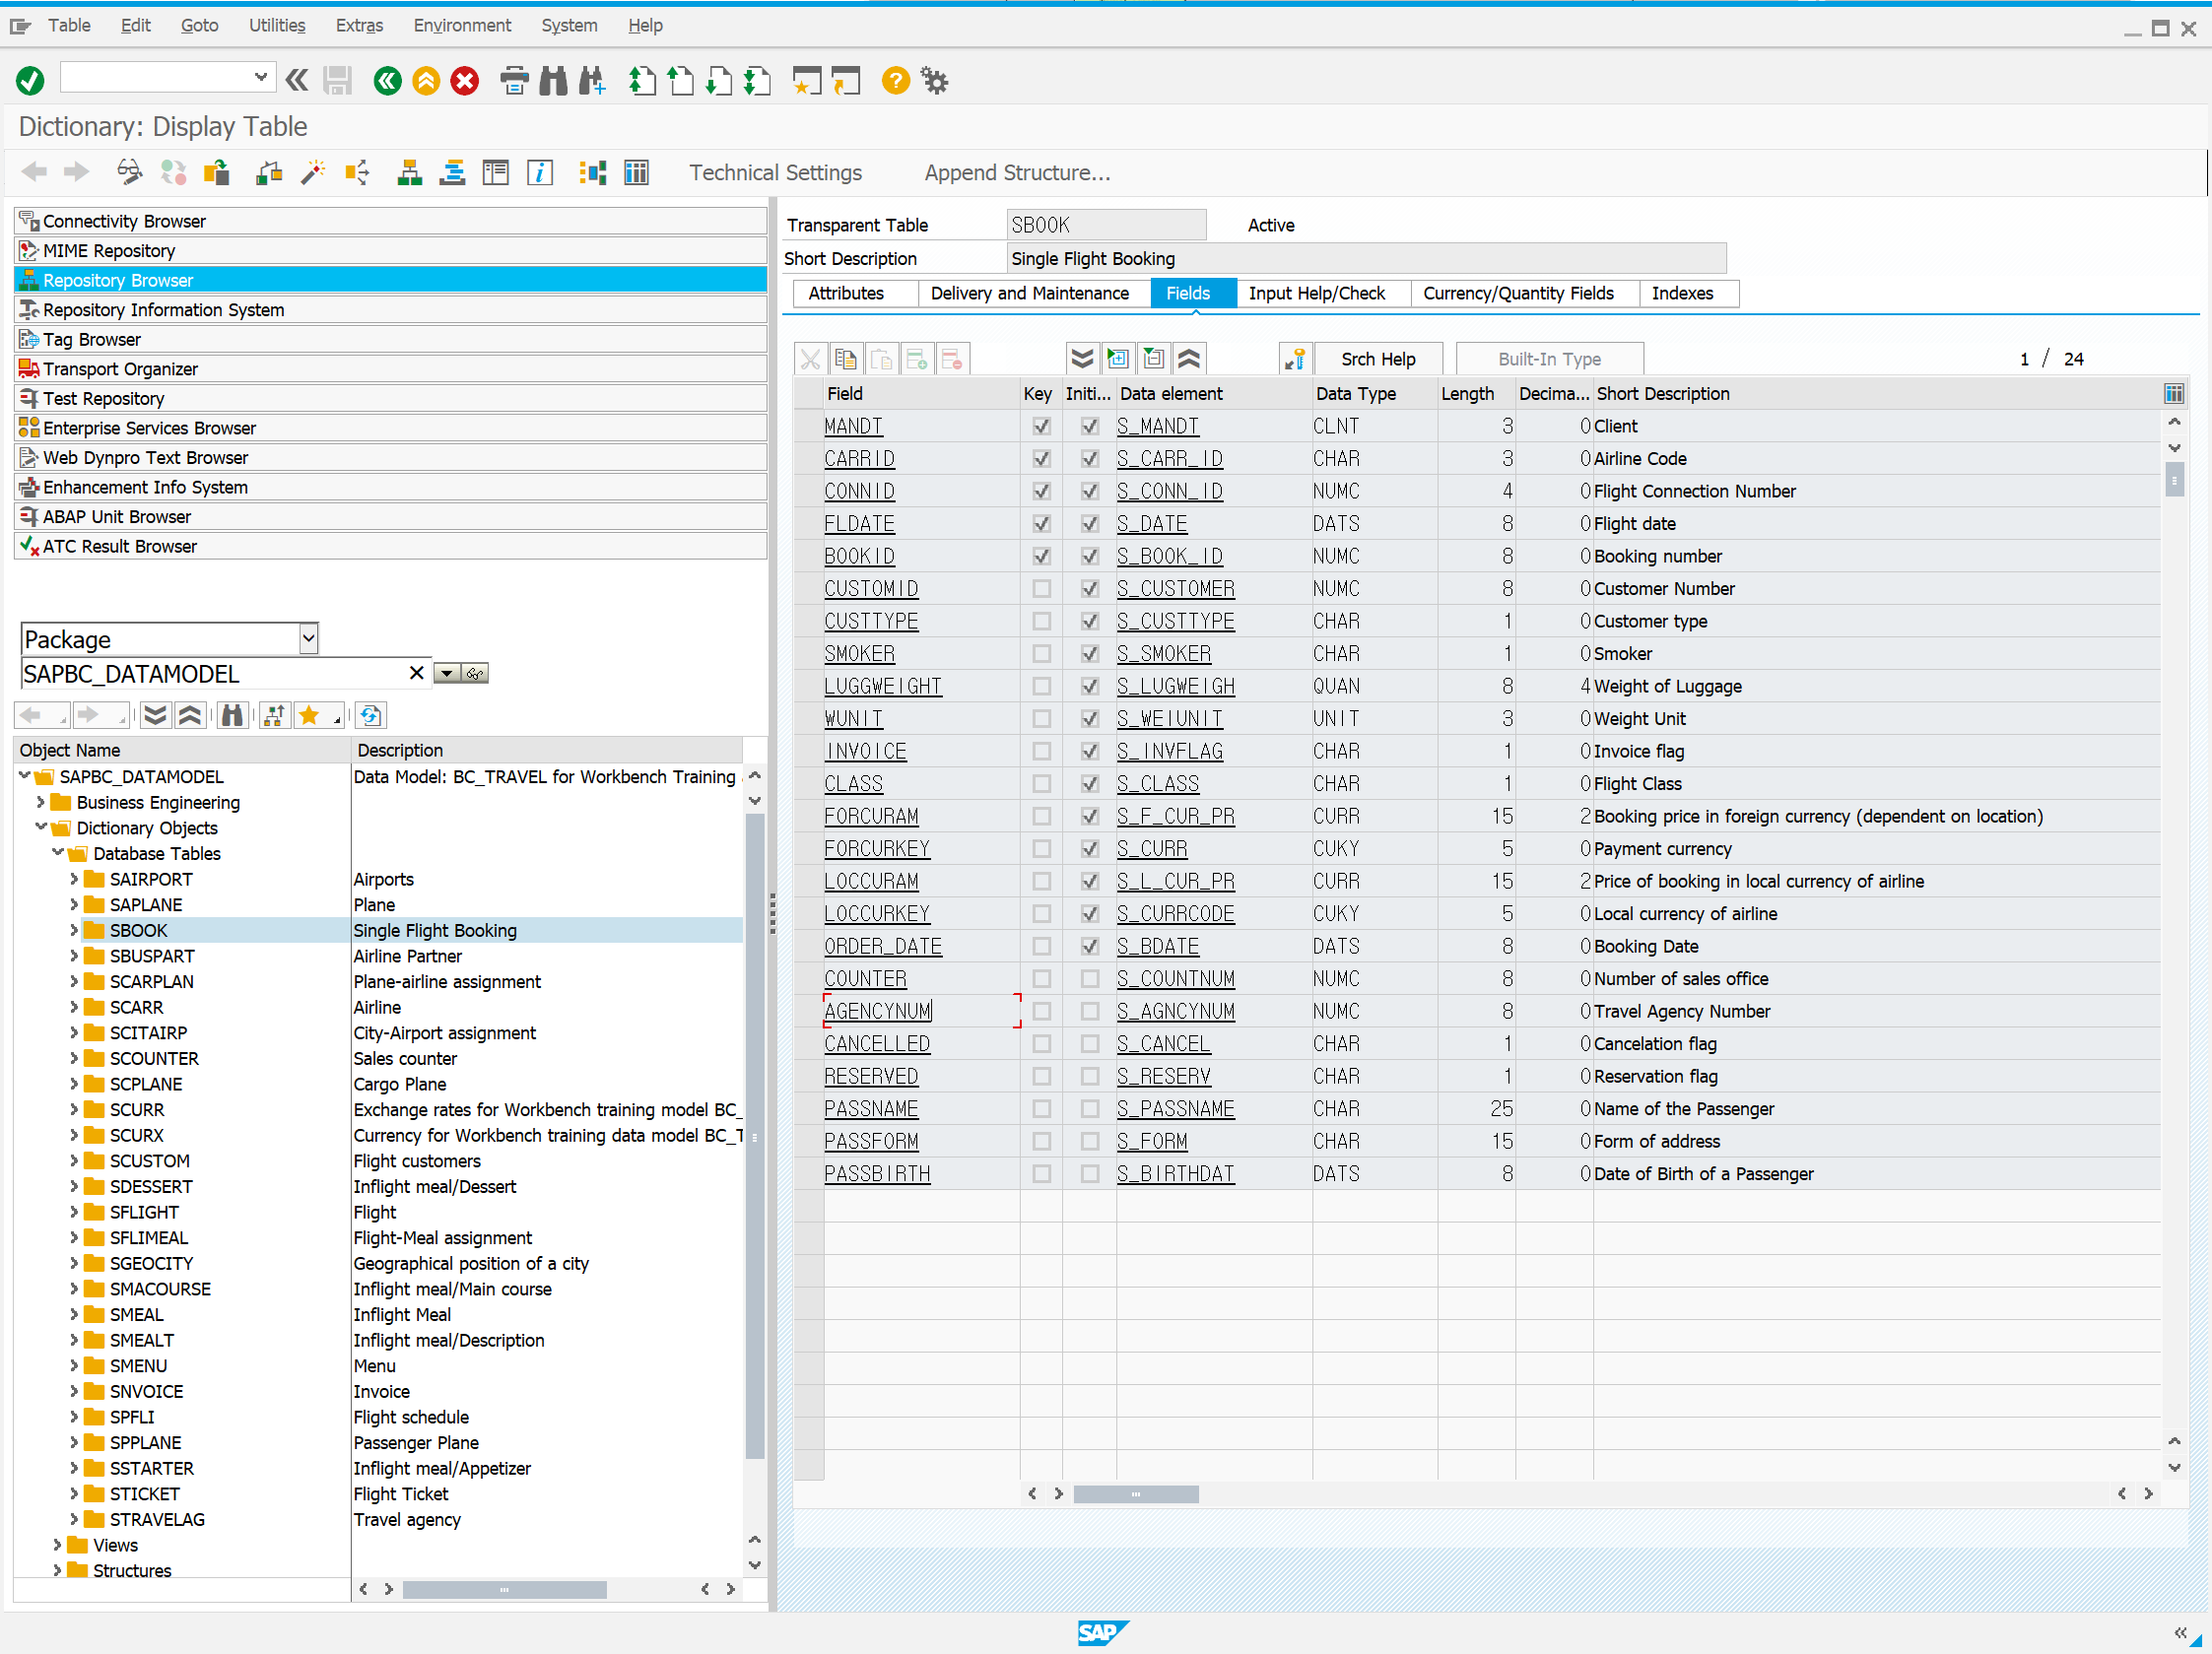Click the Technical Settings button

coord(775,173)
